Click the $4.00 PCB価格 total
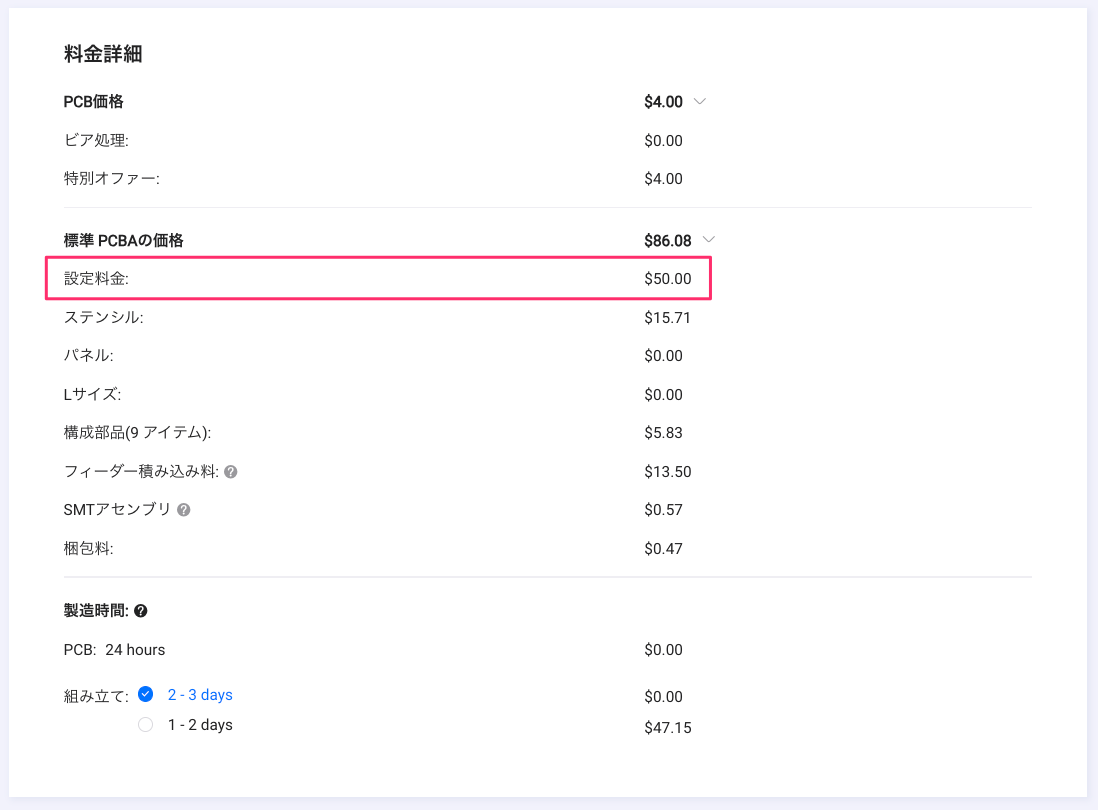Screen dimensions: 1098x810 click(x=664, y=102)
